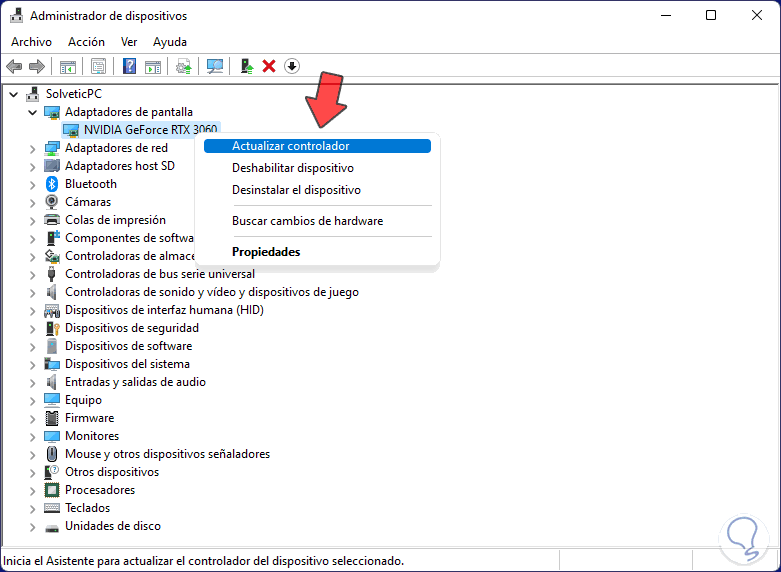The width and height of the screenshot is (781, 572).
Task: Expand the Entradas y salidas de audio chevron
Action: tap(32, 383)
